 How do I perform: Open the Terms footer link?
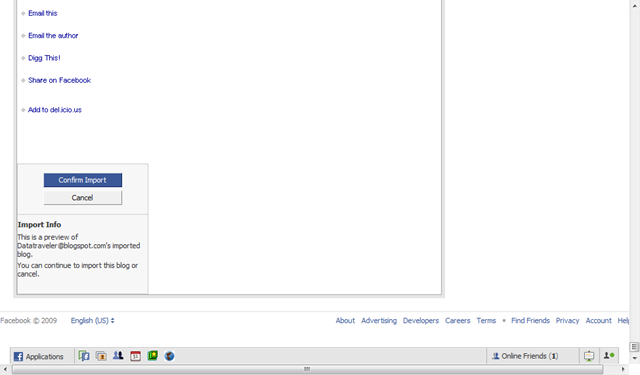(x=486, y=321)
